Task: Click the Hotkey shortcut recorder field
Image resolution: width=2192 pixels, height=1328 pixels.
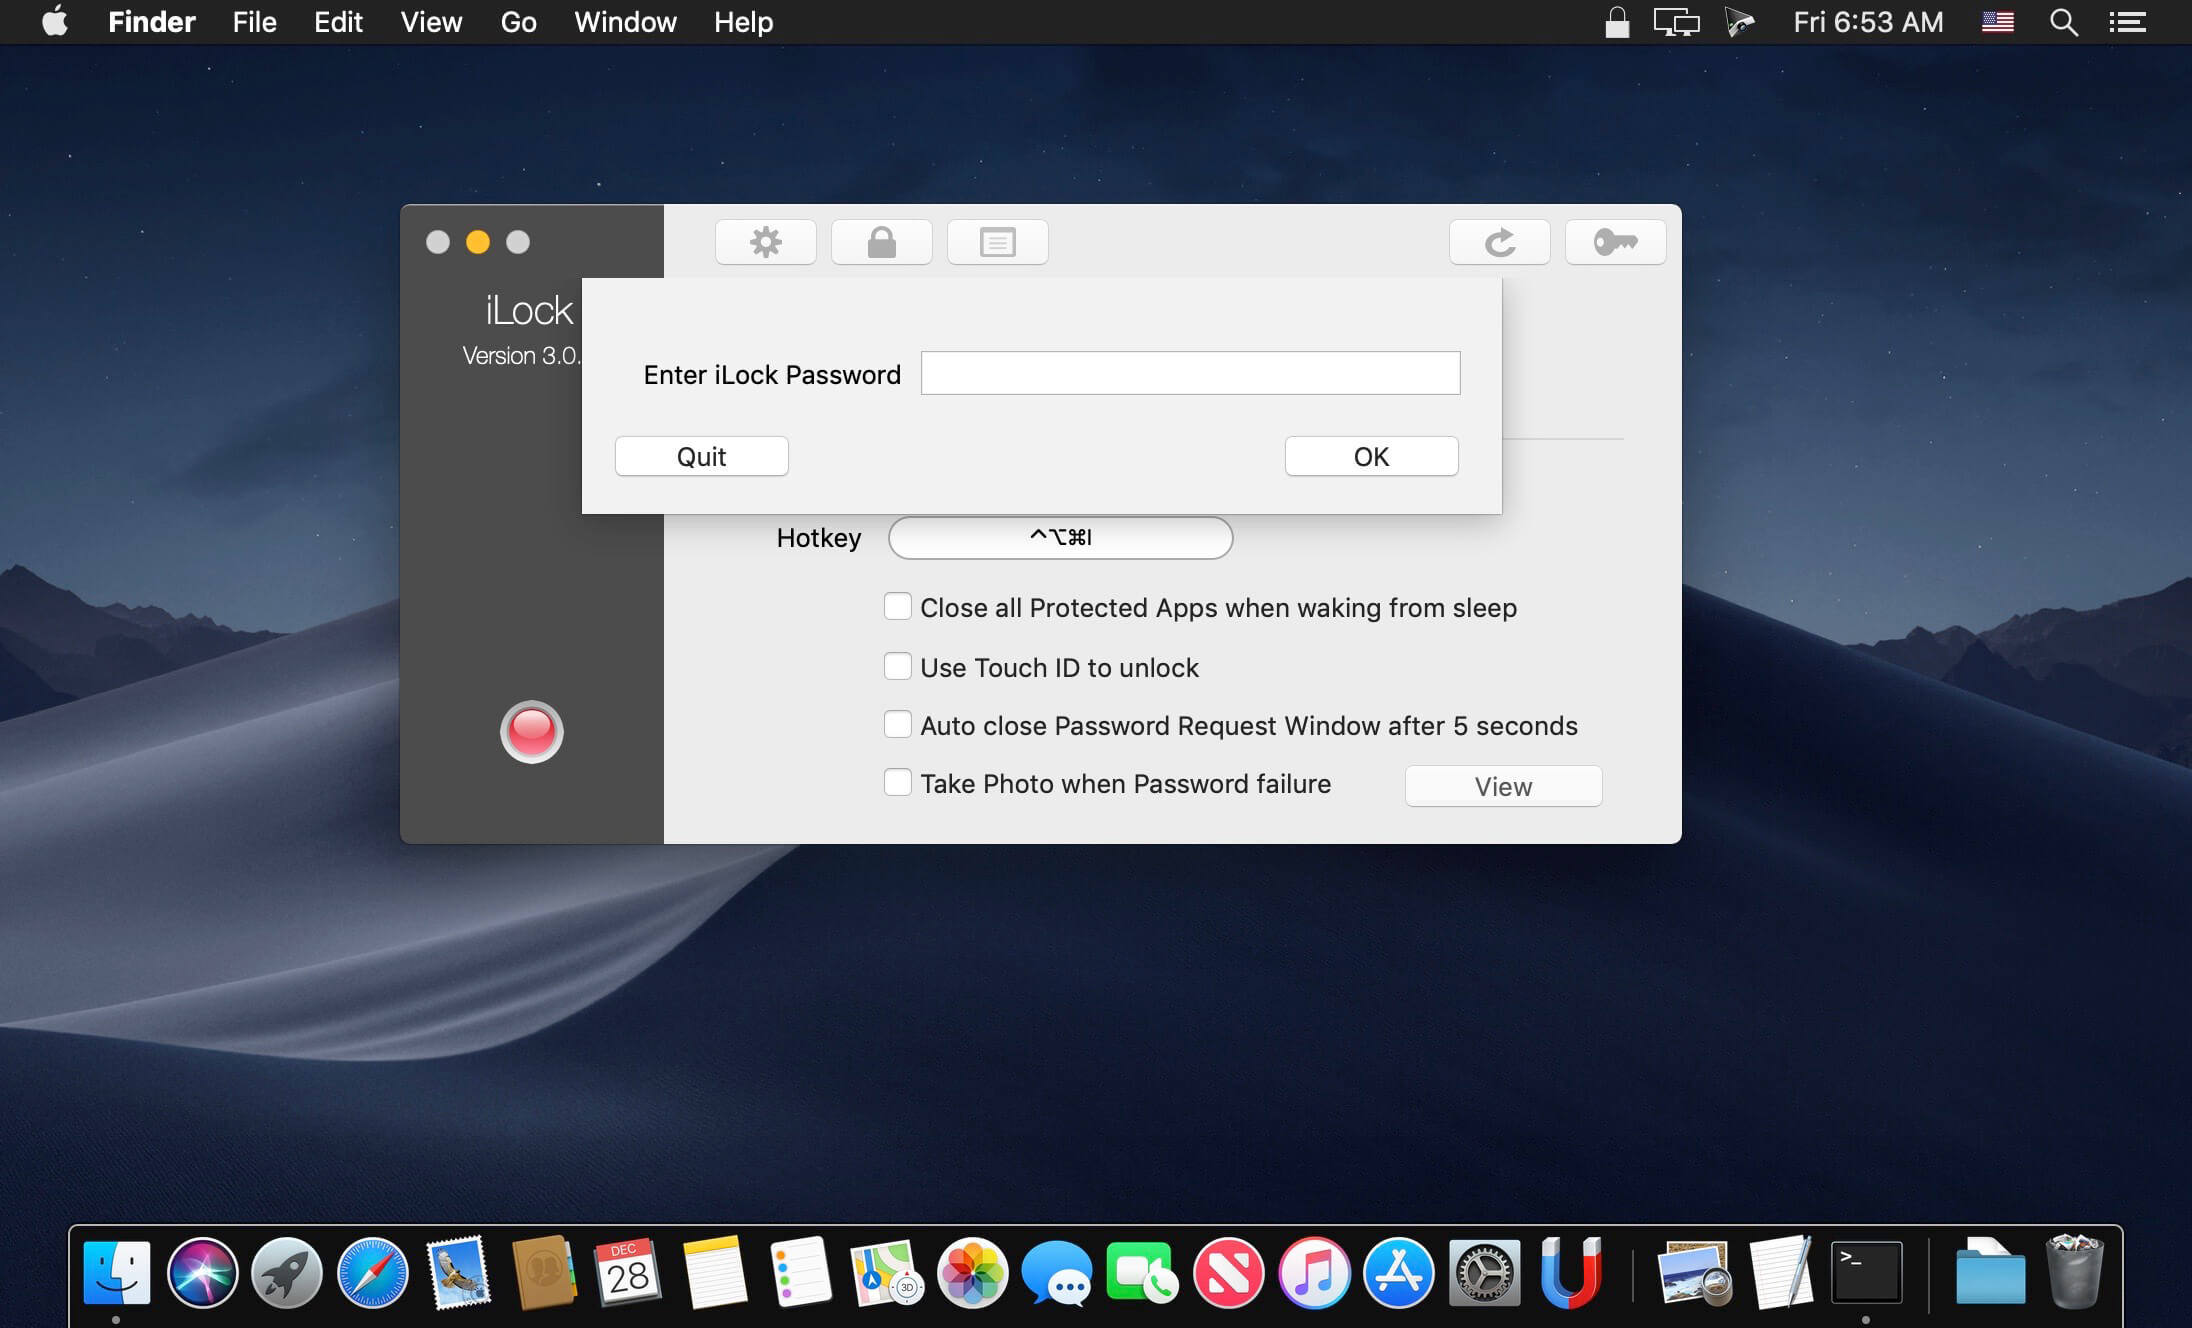Action: click(x=1060, y=538)
